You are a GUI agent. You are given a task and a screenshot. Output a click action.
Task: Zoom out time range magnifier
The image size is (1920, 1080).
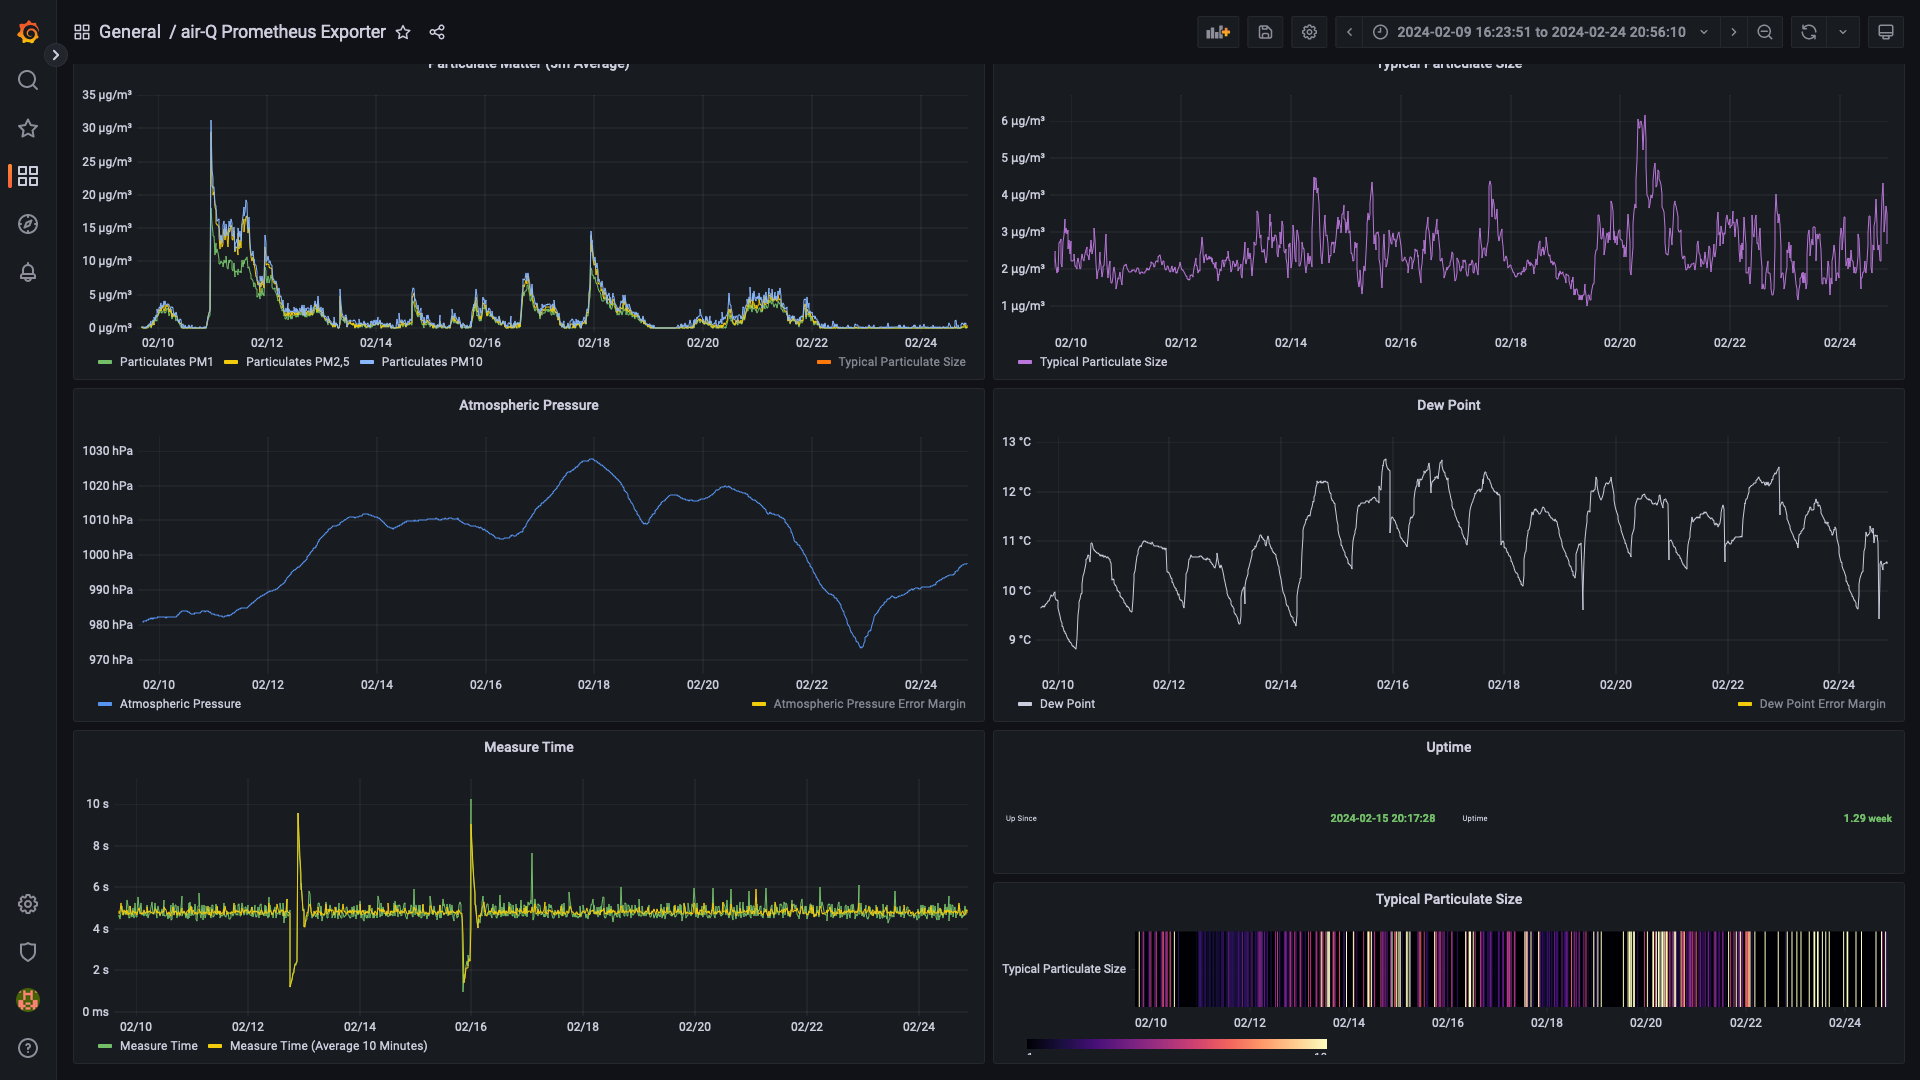[x=1765, y=32]
